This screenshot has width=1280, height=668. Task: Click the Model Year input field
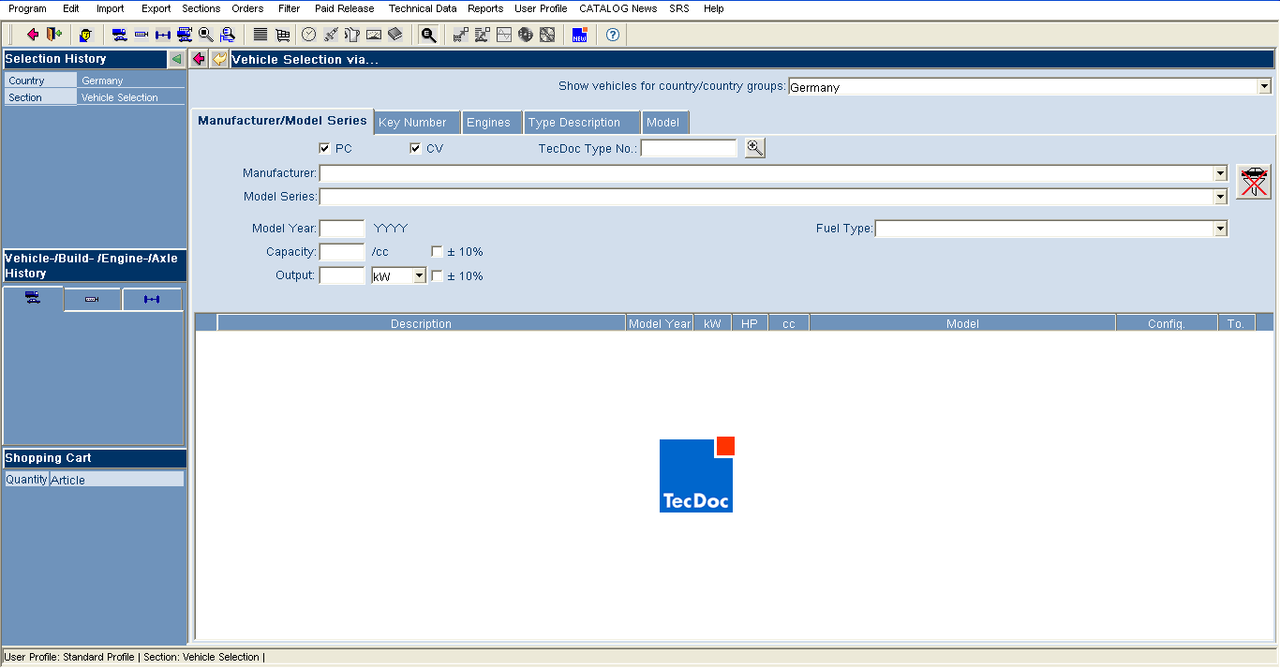click(x=342, y=228)
